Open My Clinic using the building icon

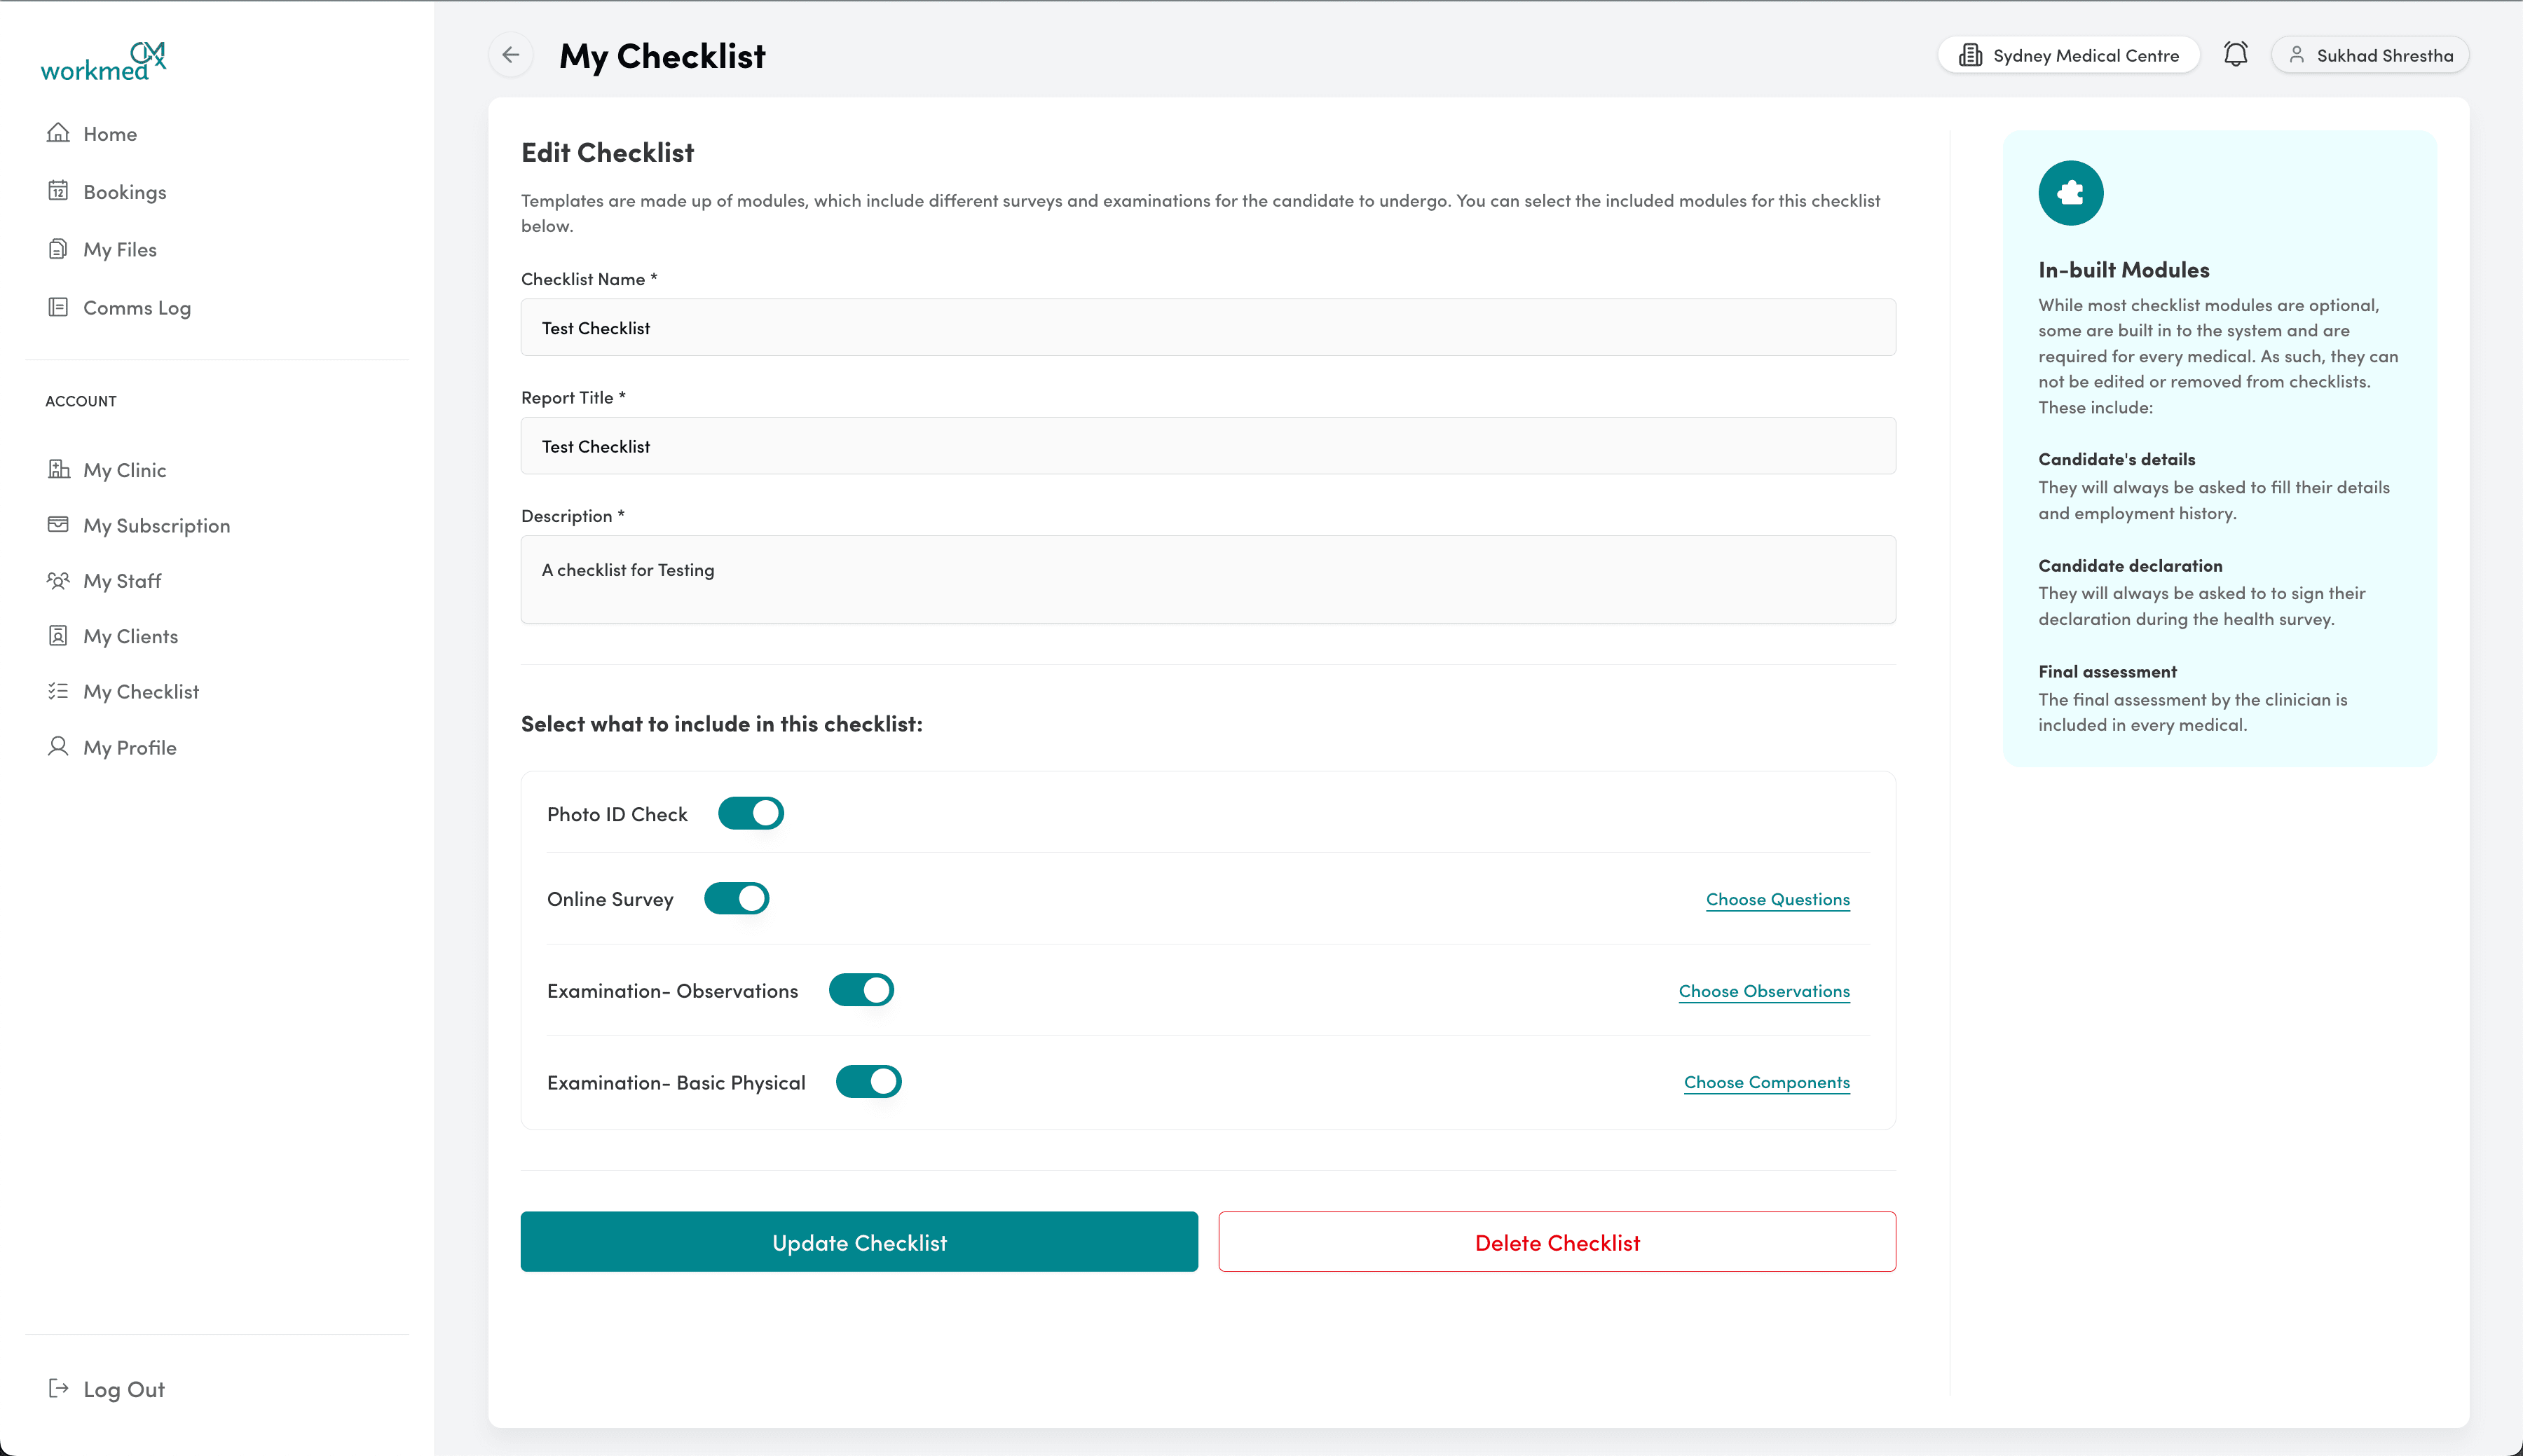(58, 469)
